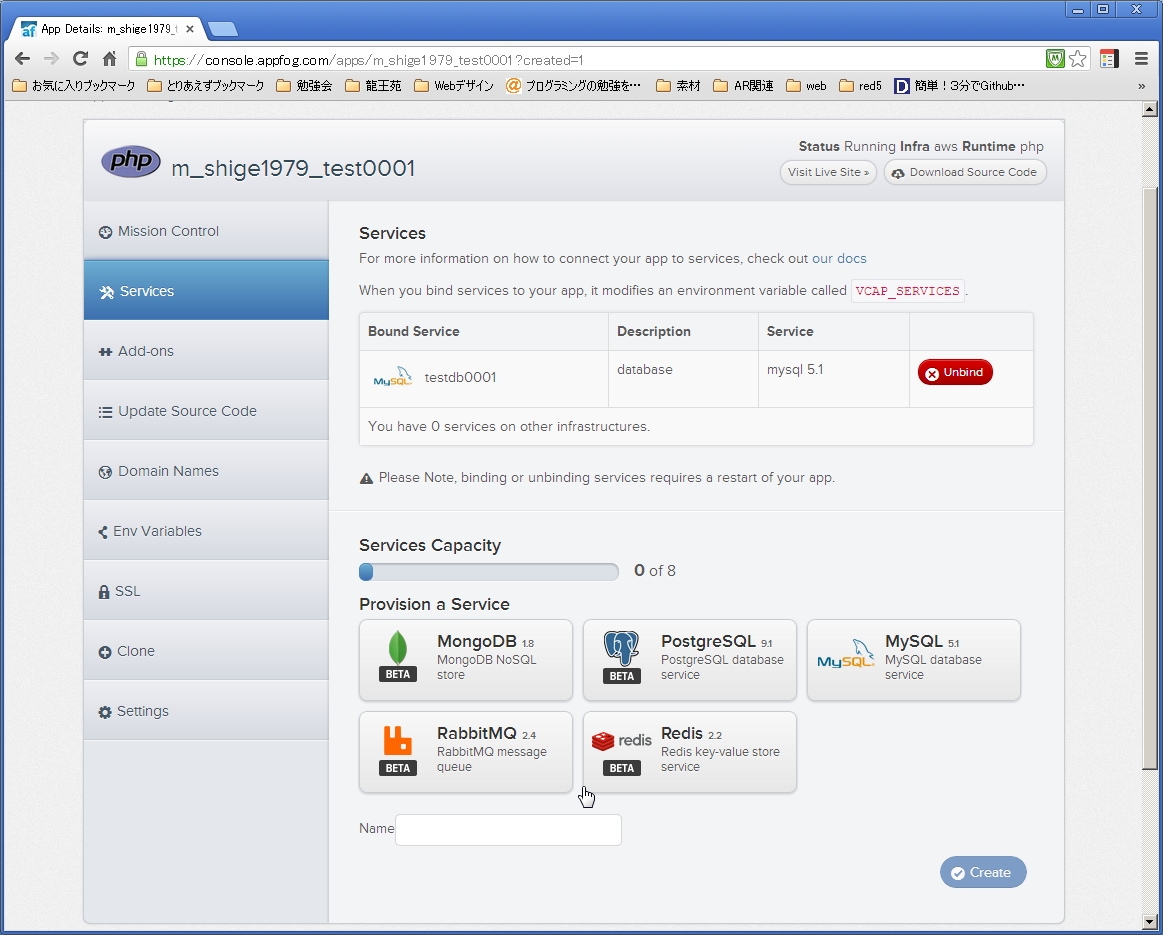Bookmark this page with star icon
This screenshot has width=1163, height=935.
1078,59
